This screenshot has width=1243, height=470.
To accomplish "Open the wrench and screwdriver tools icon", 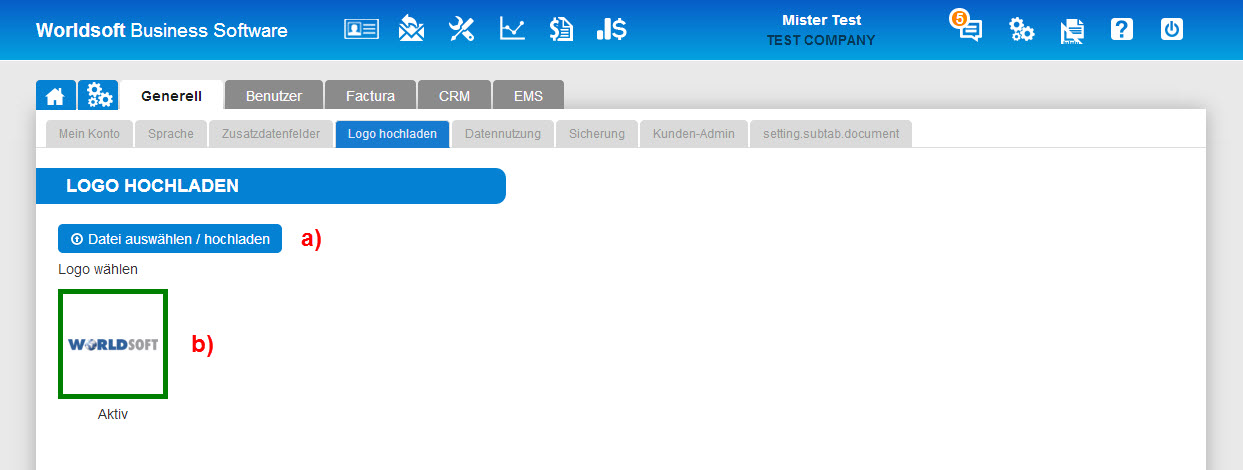I will pyautogui.click(x=461, y=29).
